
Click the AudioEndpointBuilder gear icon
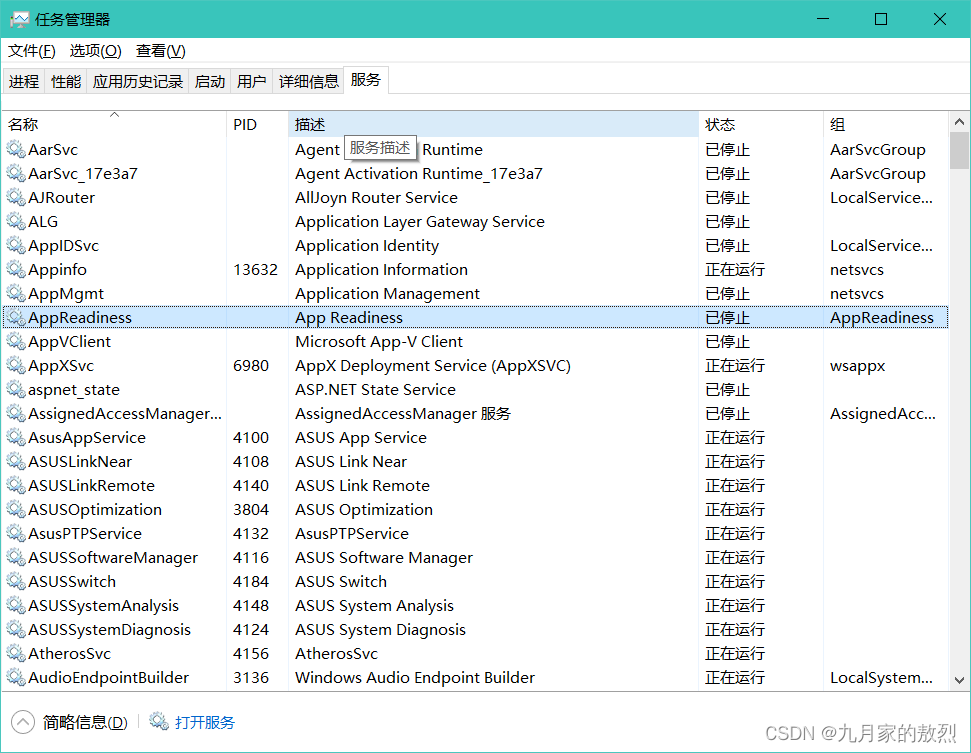pyautogui.click(x=16, y=677)
